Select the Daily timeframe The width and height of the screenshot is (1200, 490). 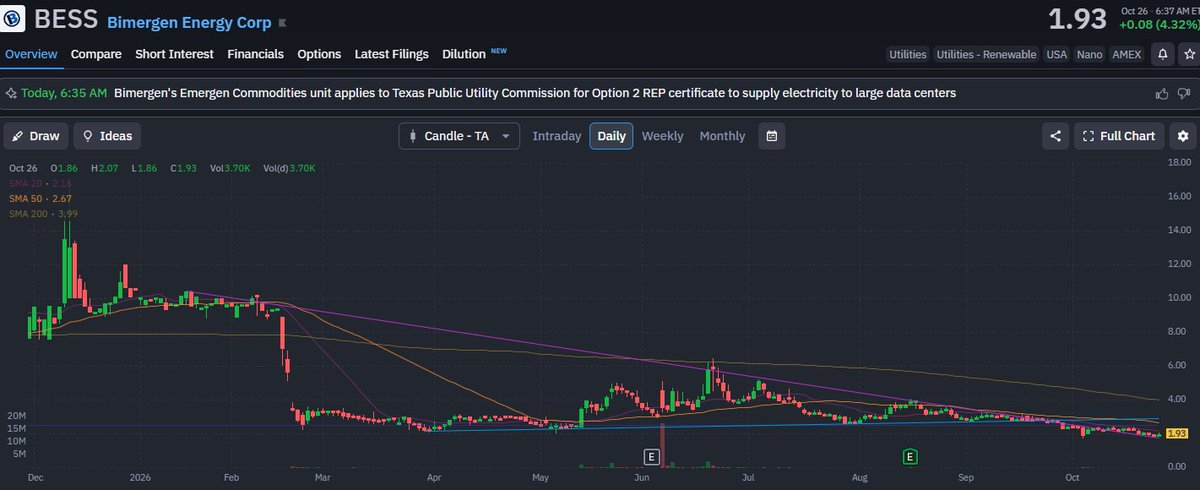click(611, 136)
